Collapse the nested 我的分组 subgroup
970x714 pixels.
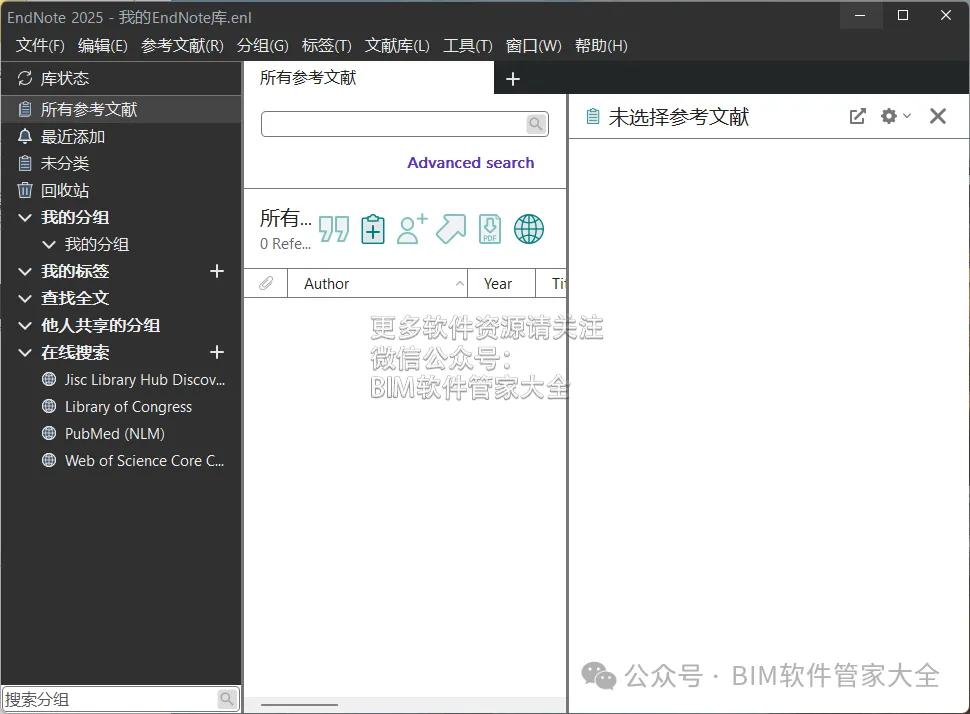point(49,244)
